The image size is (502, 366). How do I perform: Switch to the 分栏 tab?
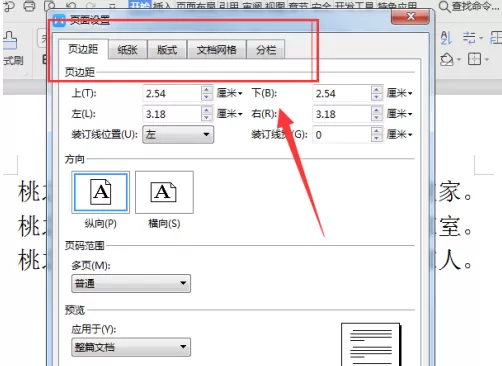pyautogui.click(x=266, y=50)
